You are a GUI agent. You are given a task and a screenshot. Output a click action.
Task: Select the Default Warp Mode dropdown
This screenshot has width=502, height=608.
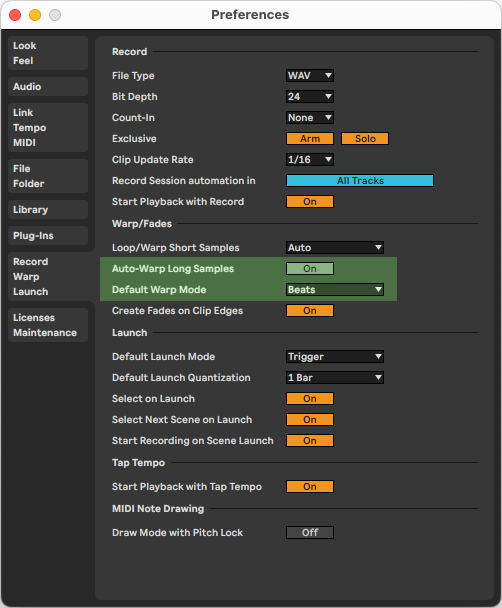pos(335,289)
